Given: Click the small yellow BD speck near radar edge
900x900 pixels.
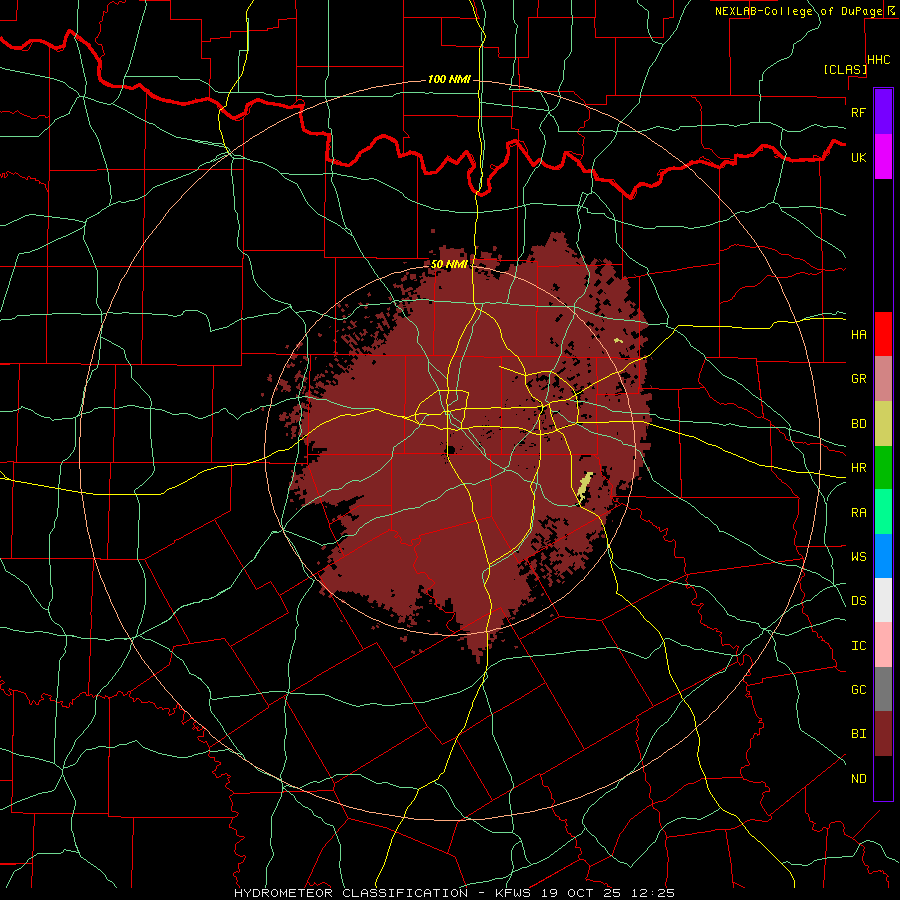Looking at the screenshot, I should coord(618,340).
